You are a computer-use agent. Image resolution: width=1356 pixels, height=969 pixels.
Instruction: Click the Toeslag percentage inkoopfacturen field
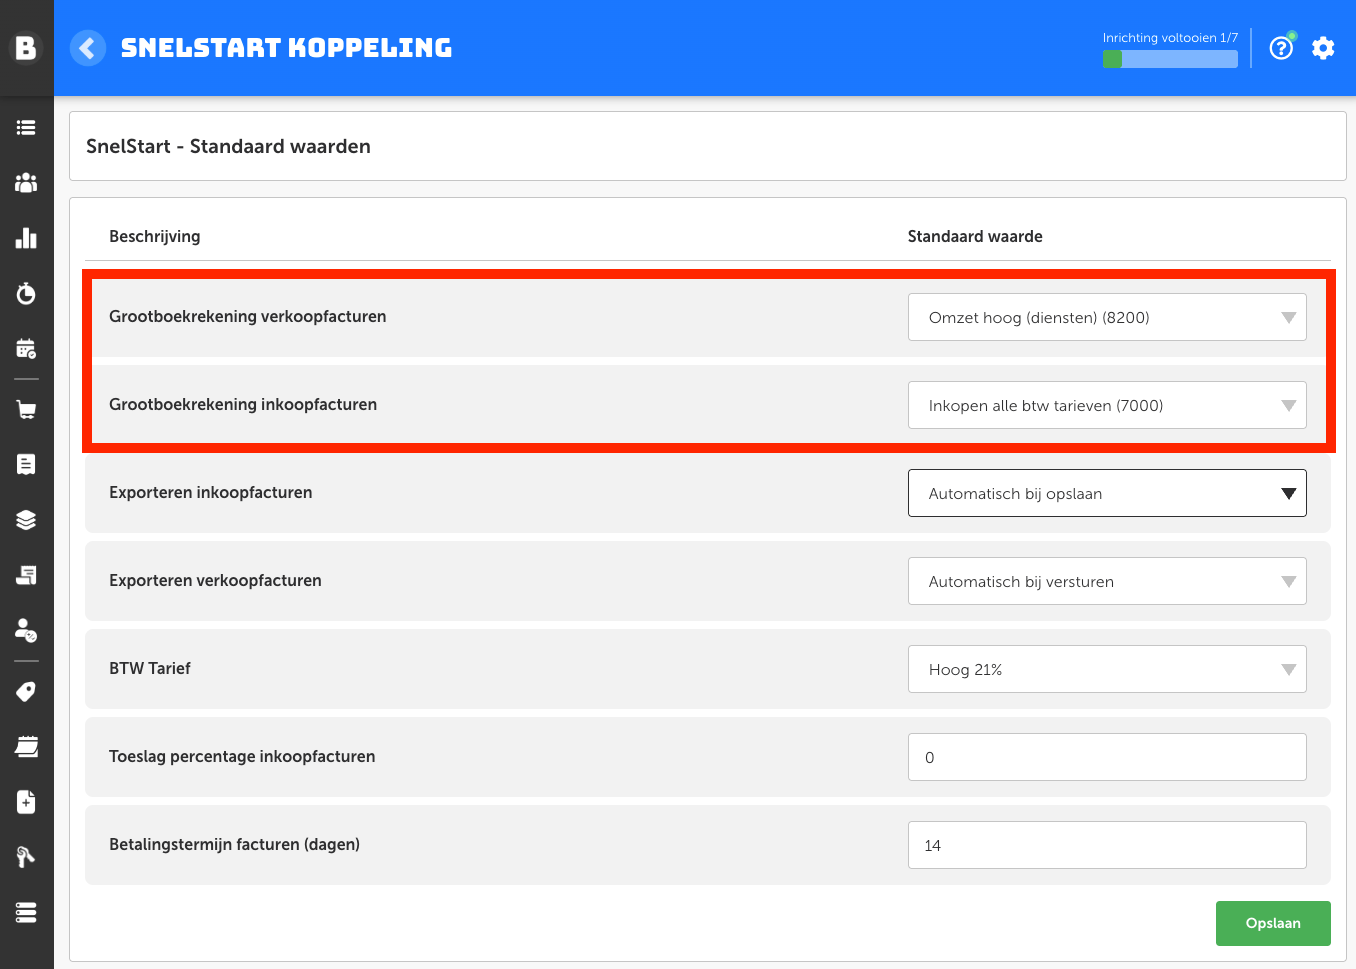pos(1107,757)
